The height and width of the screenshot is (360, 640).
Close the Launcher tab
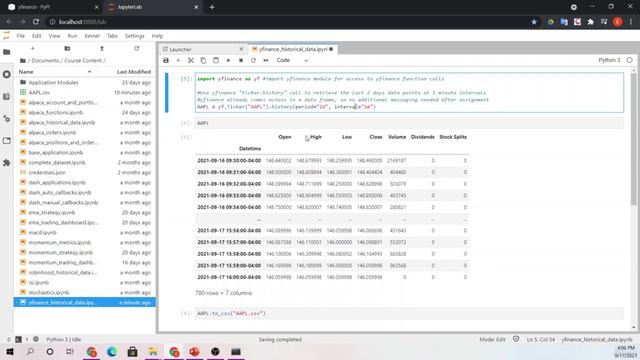click(x=241, y=49)
